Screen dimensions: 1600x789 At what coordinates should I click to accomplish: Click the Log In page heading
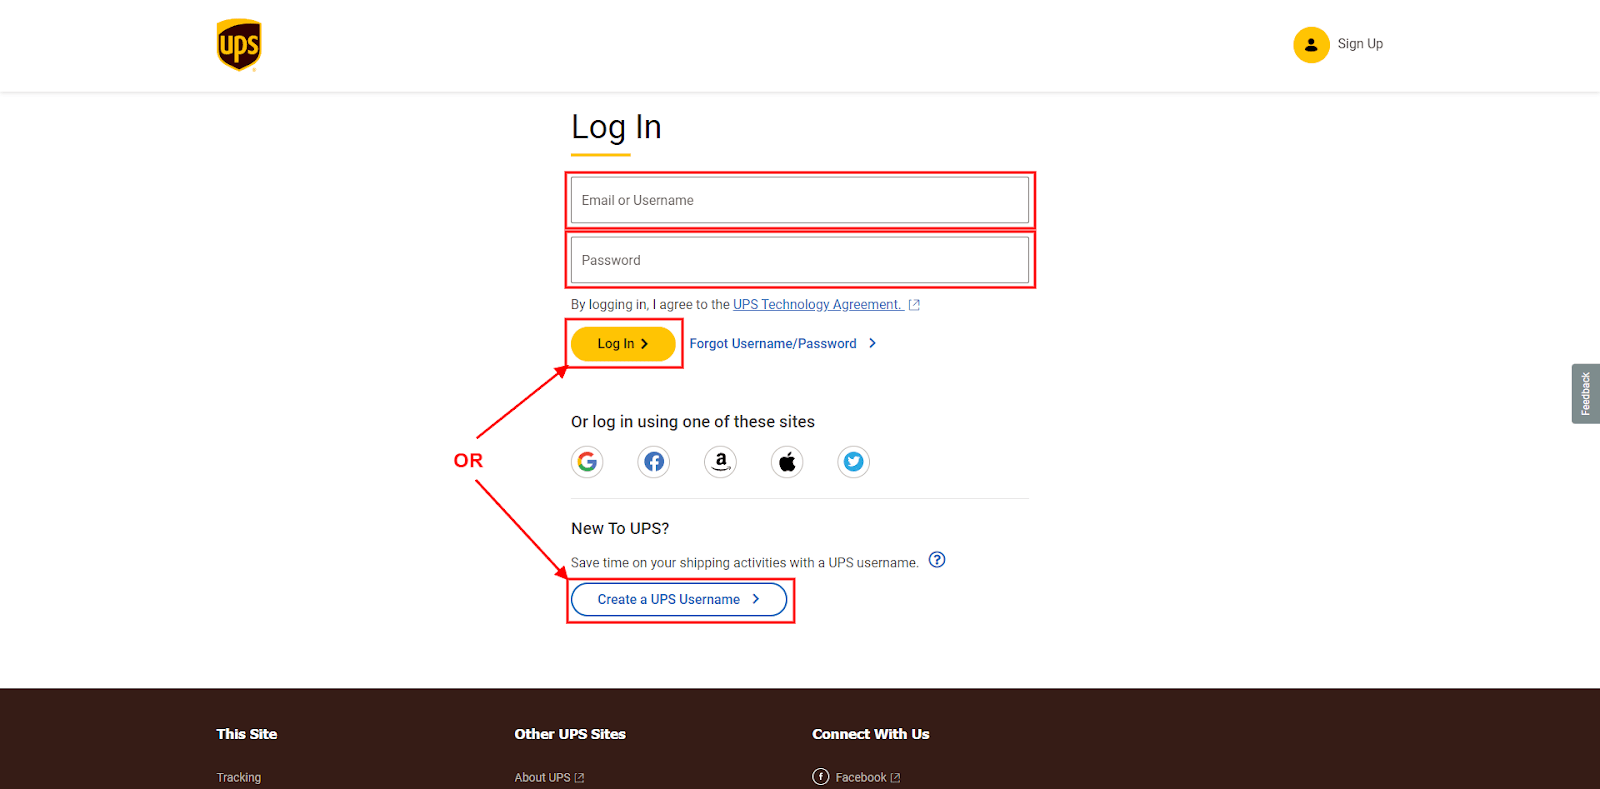(616, 127)
